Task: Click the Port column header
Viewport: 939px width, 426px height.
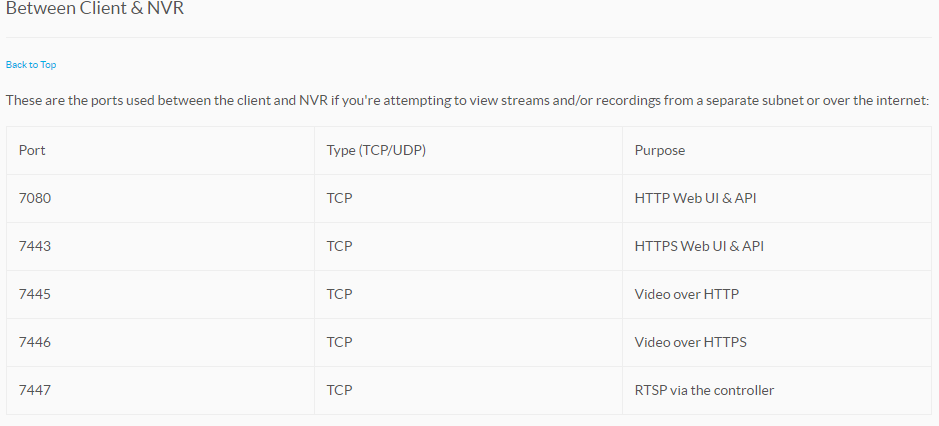Action: [32, 150]
